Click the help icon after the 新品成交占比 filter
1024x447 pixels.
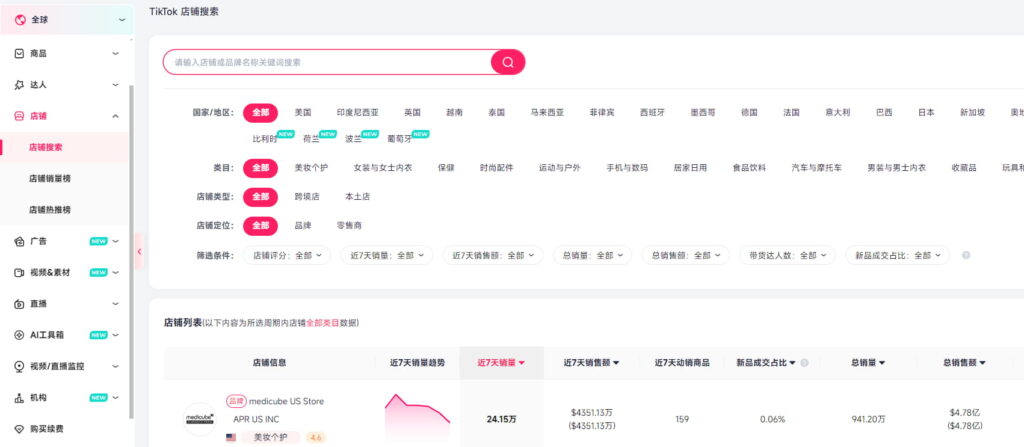coord(966,256)
